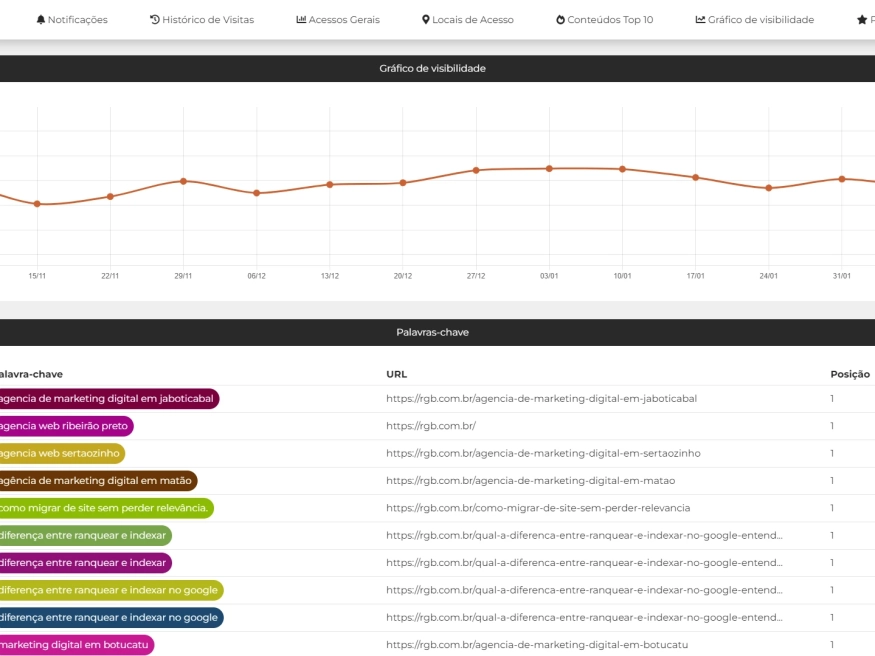Click the line chart icon beside Gráfico de visibilidade

700,20
